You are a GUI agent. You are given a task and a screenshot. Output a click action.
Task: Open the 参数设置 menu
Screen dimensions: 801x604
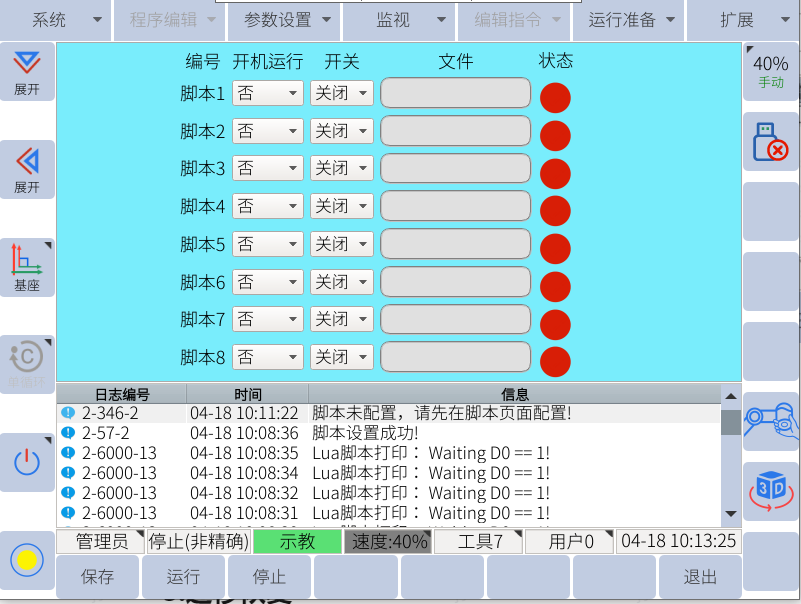(284, 20)
